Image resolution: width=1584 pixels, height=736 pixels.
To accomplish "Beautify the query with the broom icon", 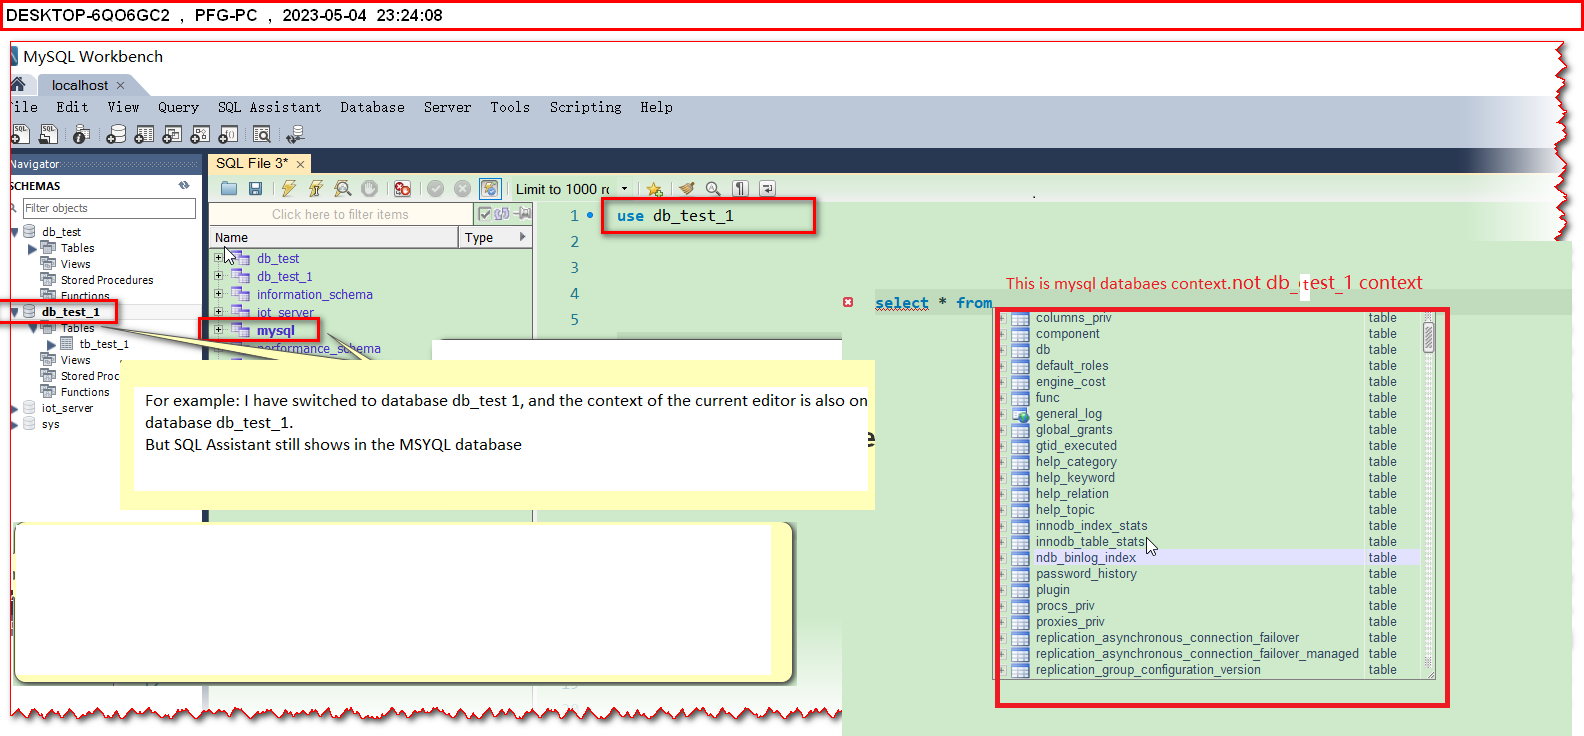I will click(x=686, y=188).
